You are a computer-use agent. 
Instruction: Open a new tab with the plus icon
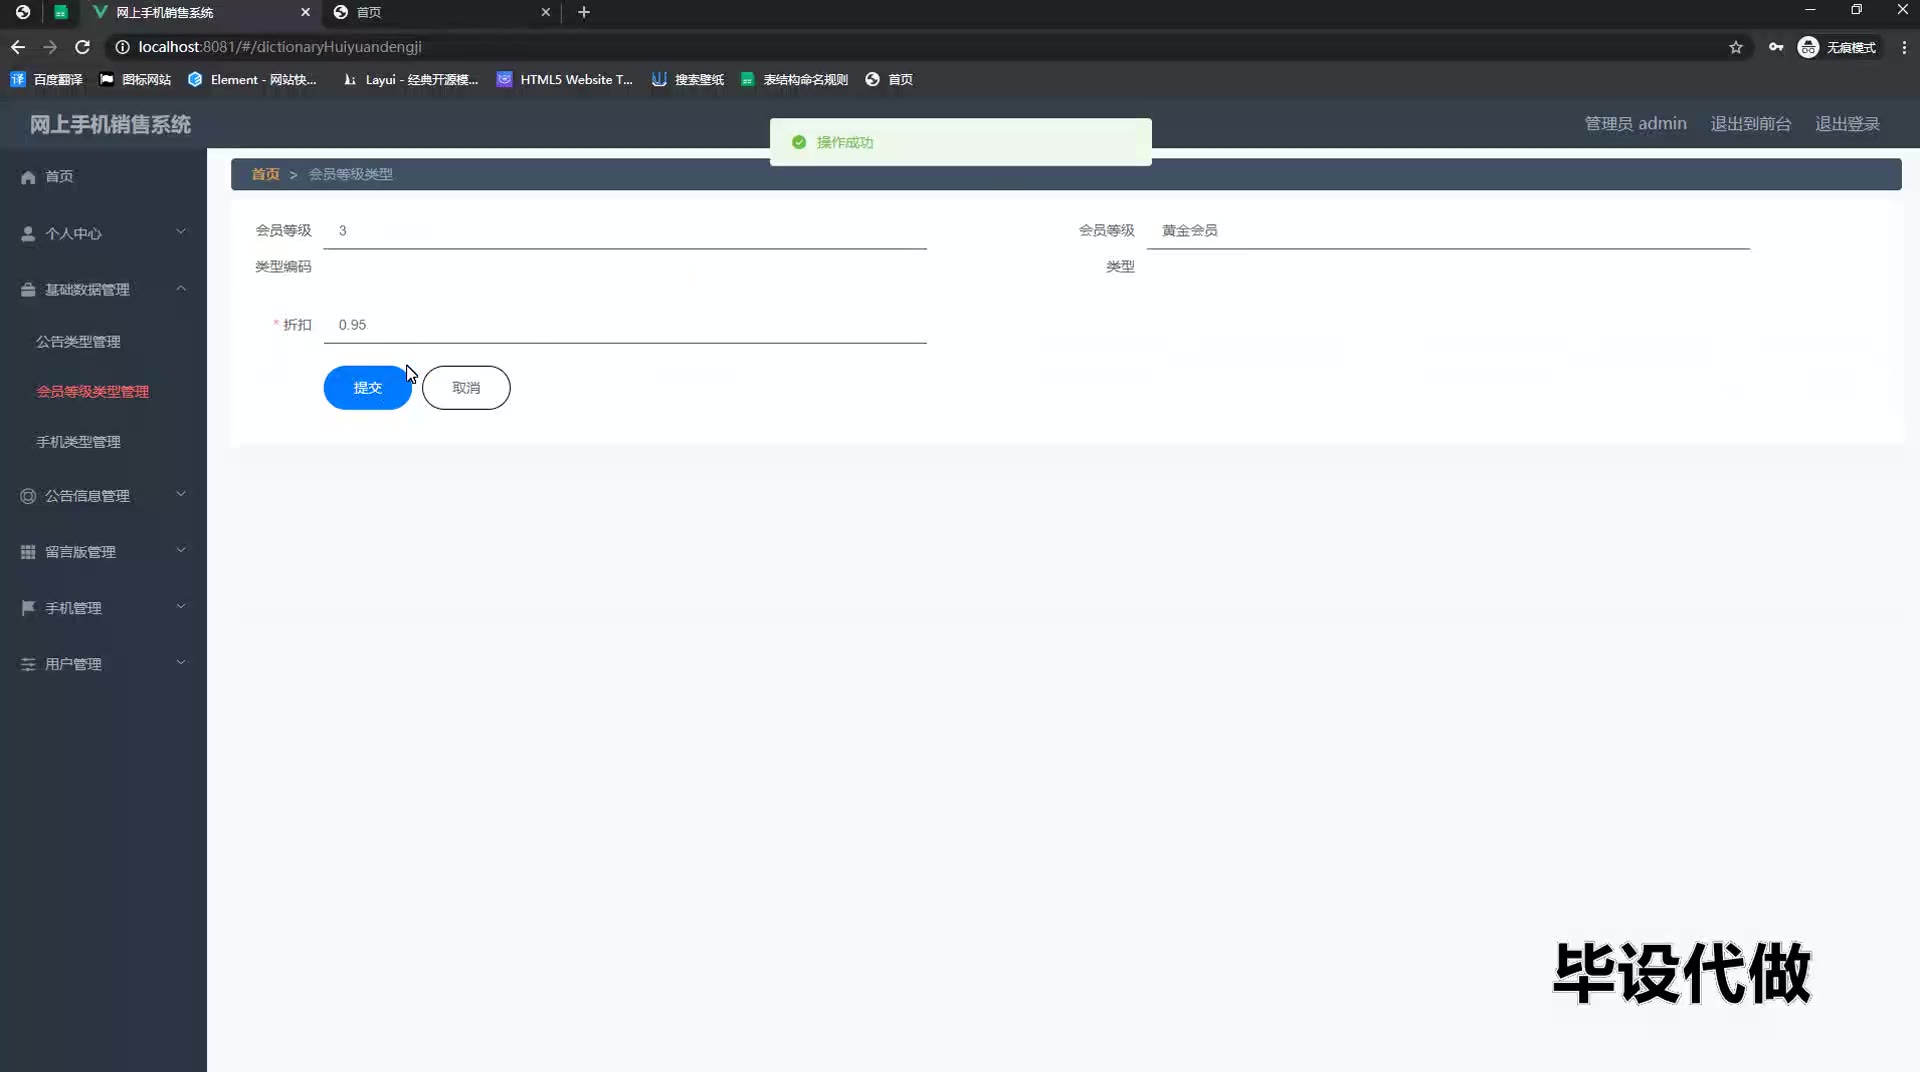coord(584,12)
